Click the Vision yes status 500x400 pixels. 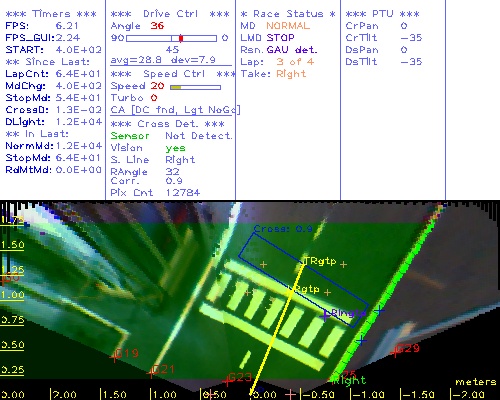click(175, 148)
